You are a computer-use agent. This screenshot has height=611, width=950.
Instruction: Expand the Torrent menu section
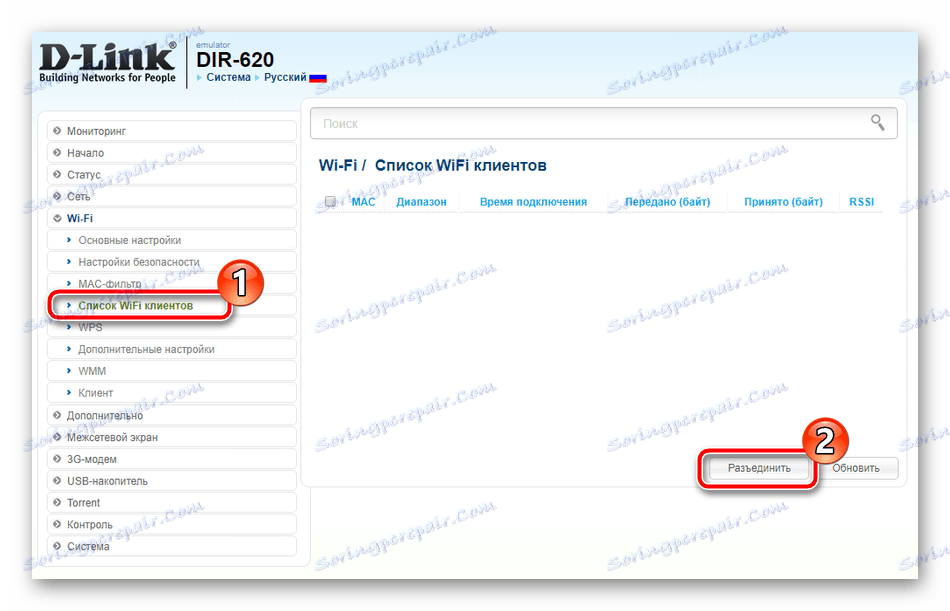point(172,502)
